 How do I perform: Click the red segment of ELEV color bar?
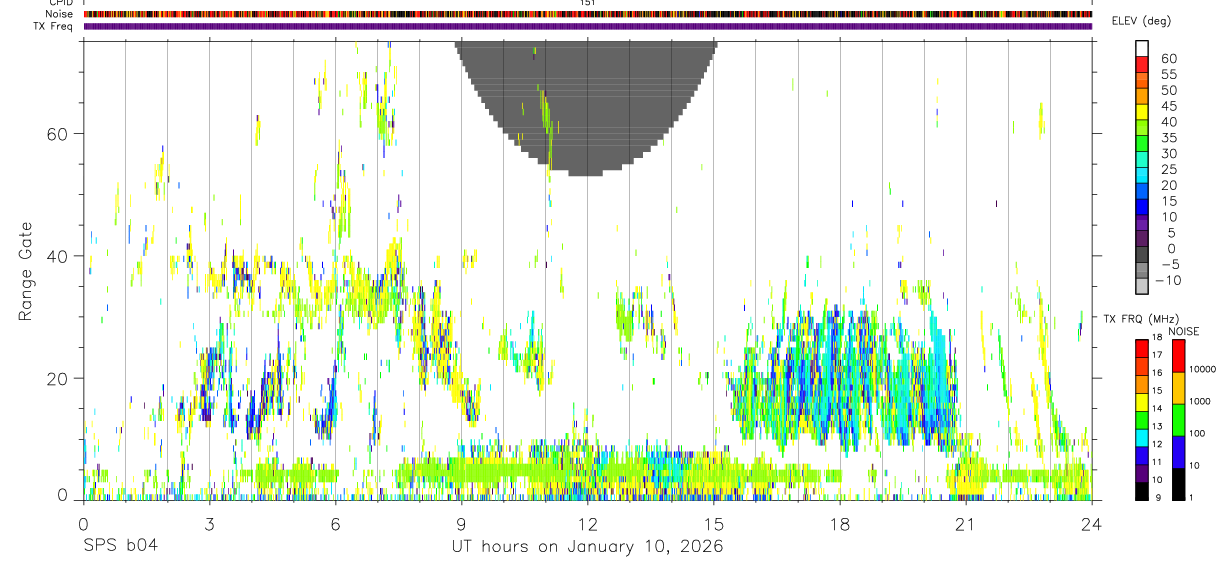pos(1142,65)
